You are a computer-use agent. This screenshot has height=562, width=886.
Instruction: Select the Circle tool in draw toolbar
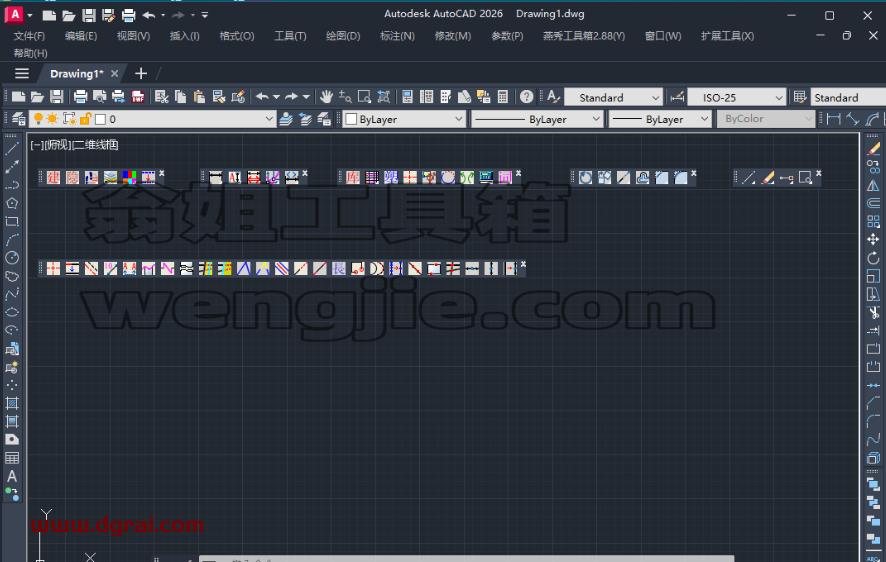12,258
